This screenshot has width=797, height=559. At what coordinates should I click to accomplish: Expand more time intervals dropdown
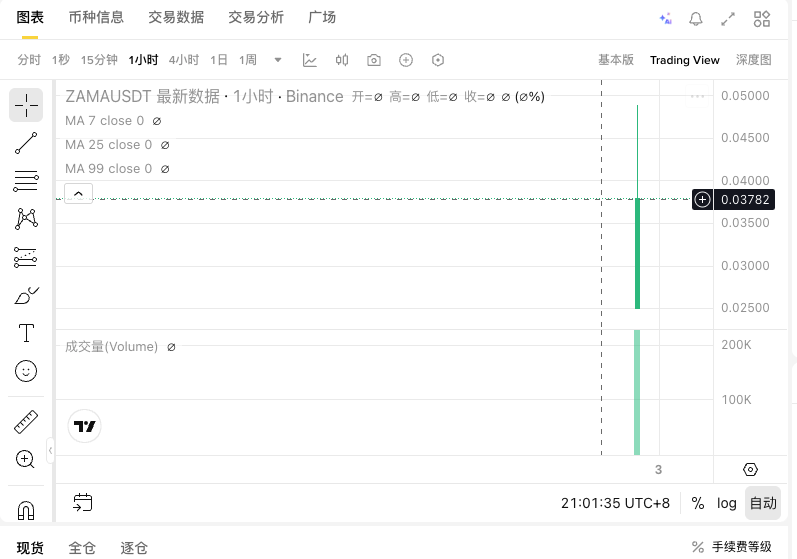tap(278, 60)
